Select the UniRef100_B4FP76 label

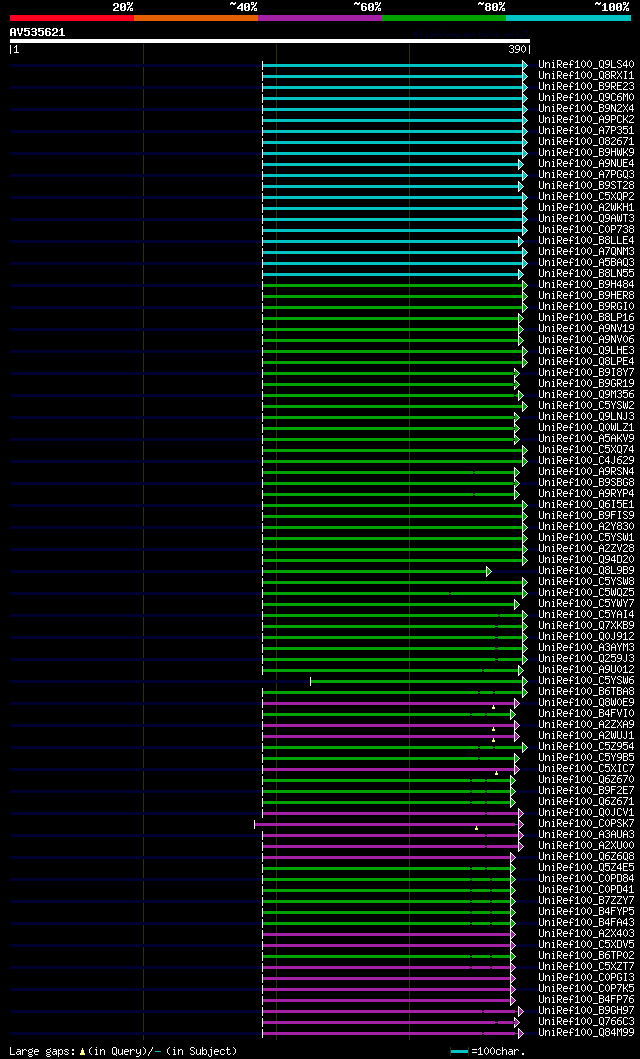587,1000
